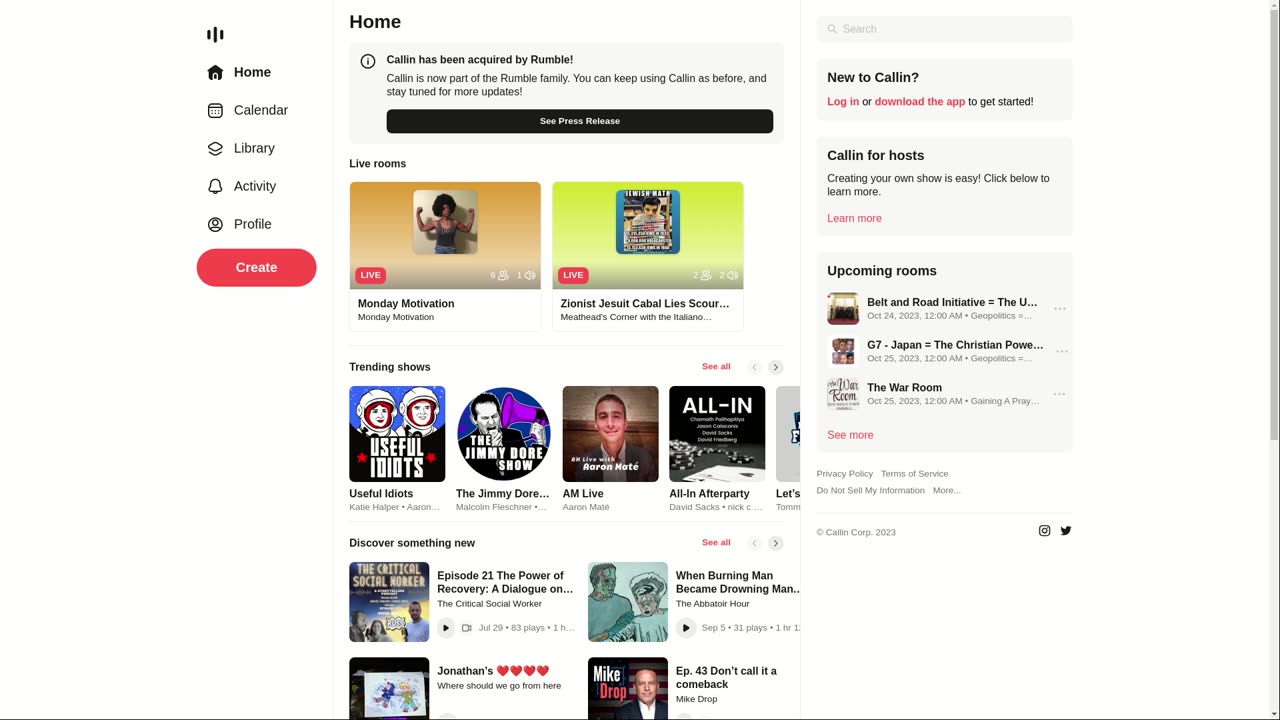Go to previous Trending shows page

(x=755, y=367)
